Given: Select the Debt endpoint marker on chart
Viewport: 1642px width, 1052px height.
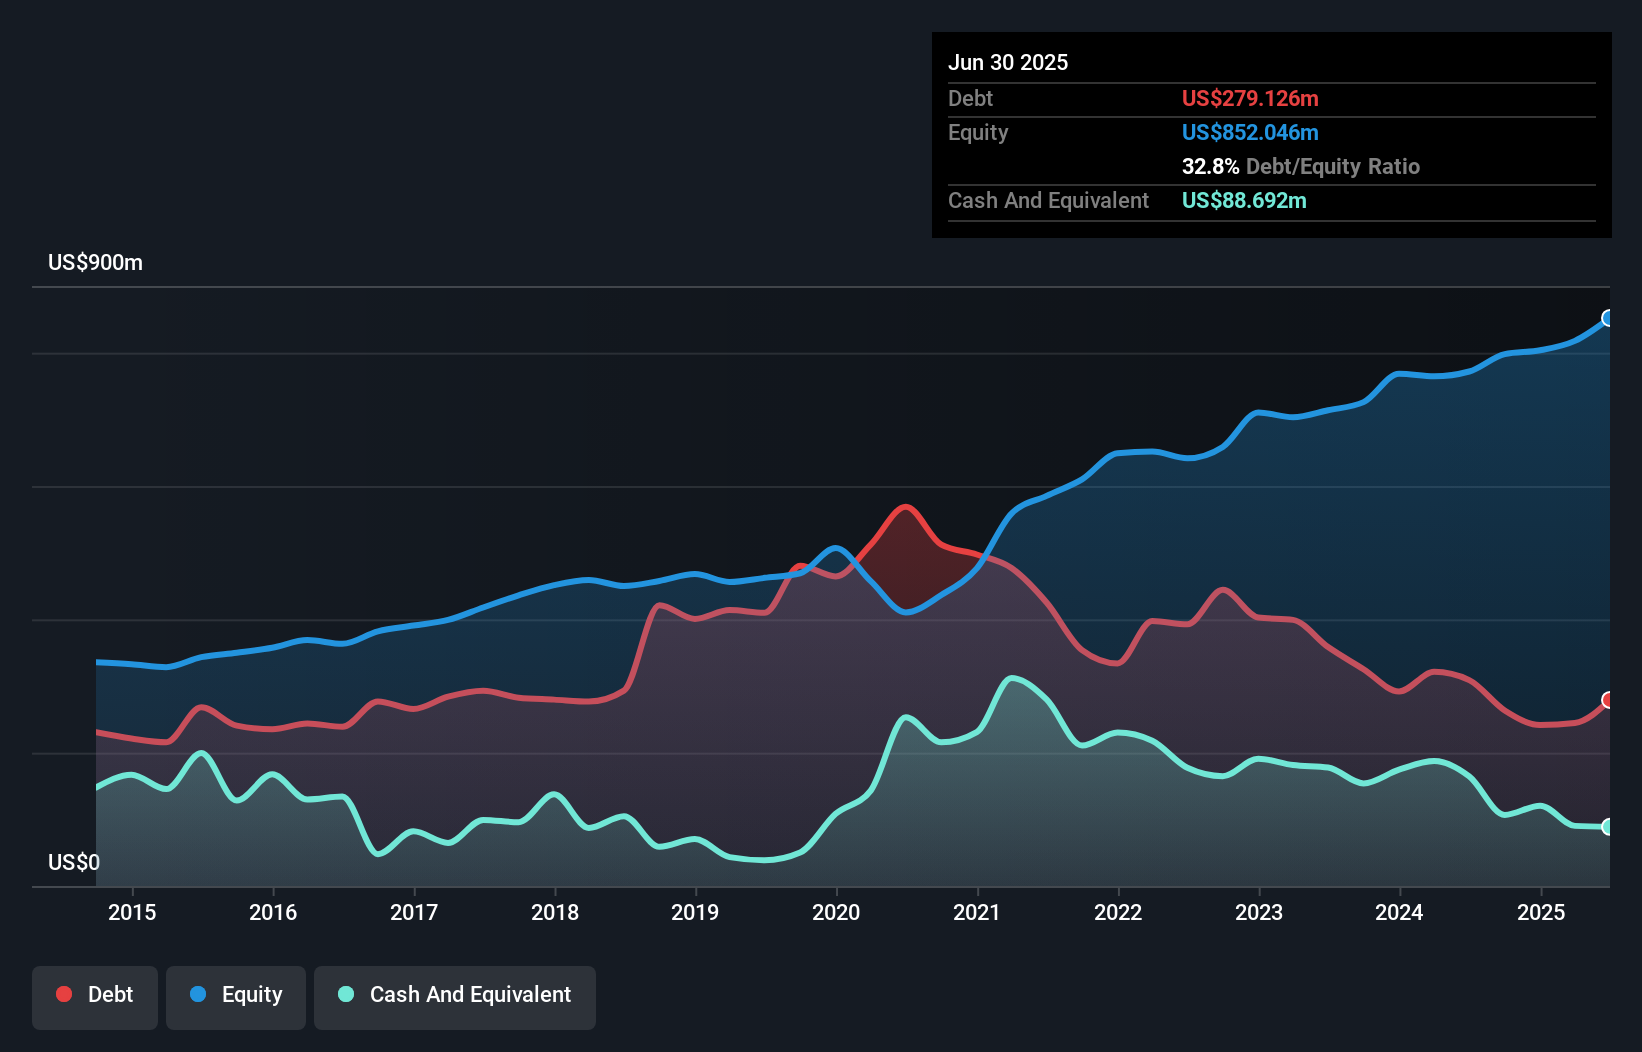Looking at the screenshot, I should click(1608, 700).
